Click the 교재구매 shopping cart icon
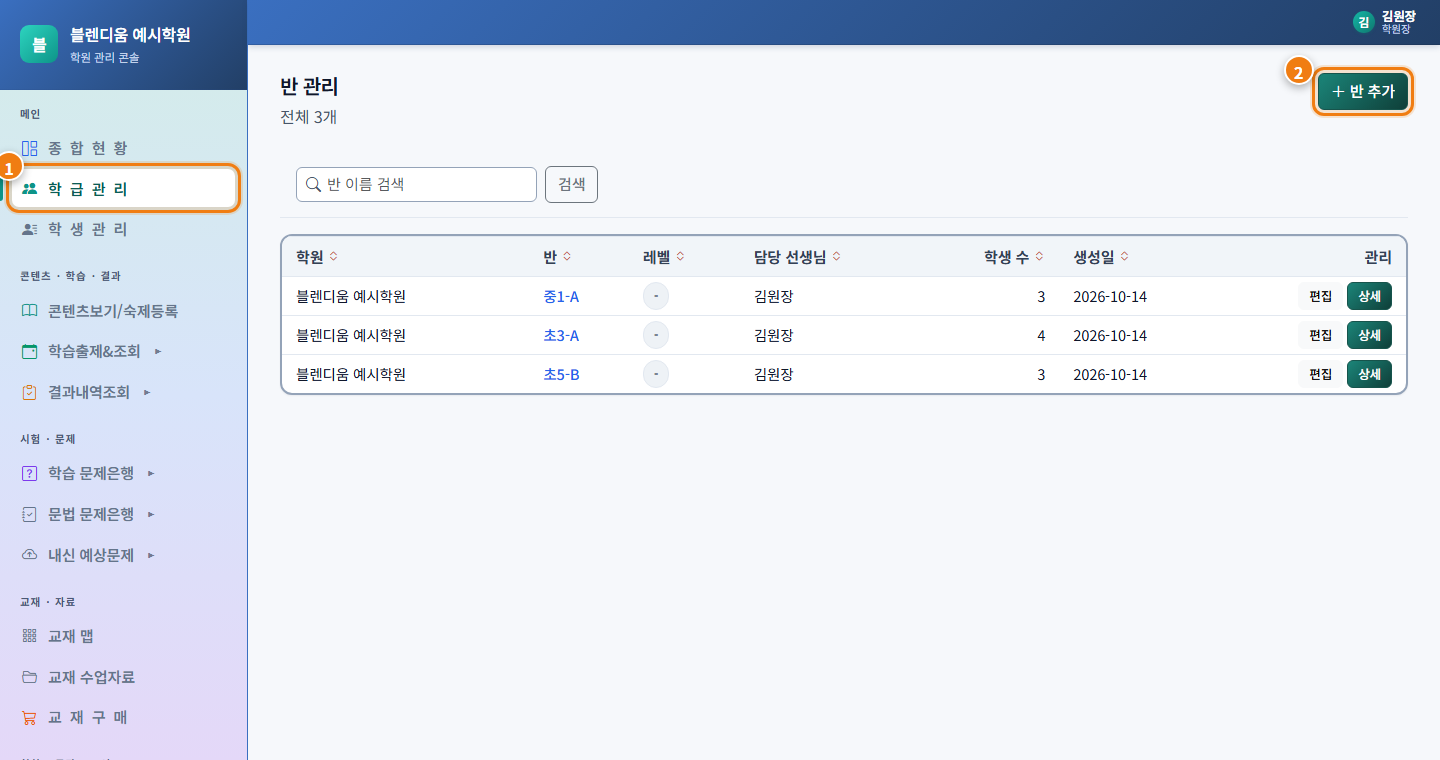The width and height of the screenshot is (1440, 760). [x=30, y=718]
